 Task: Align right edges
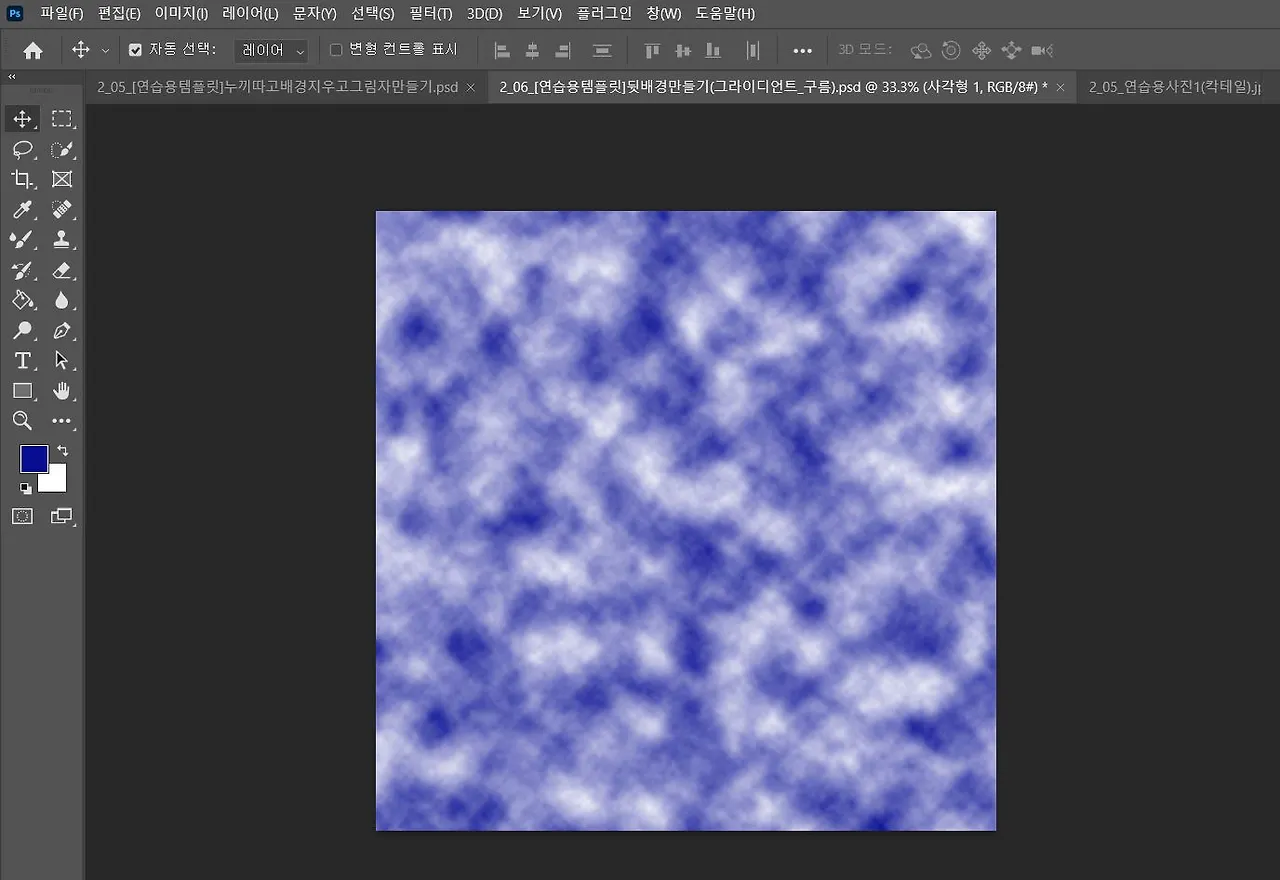(563, 50)
